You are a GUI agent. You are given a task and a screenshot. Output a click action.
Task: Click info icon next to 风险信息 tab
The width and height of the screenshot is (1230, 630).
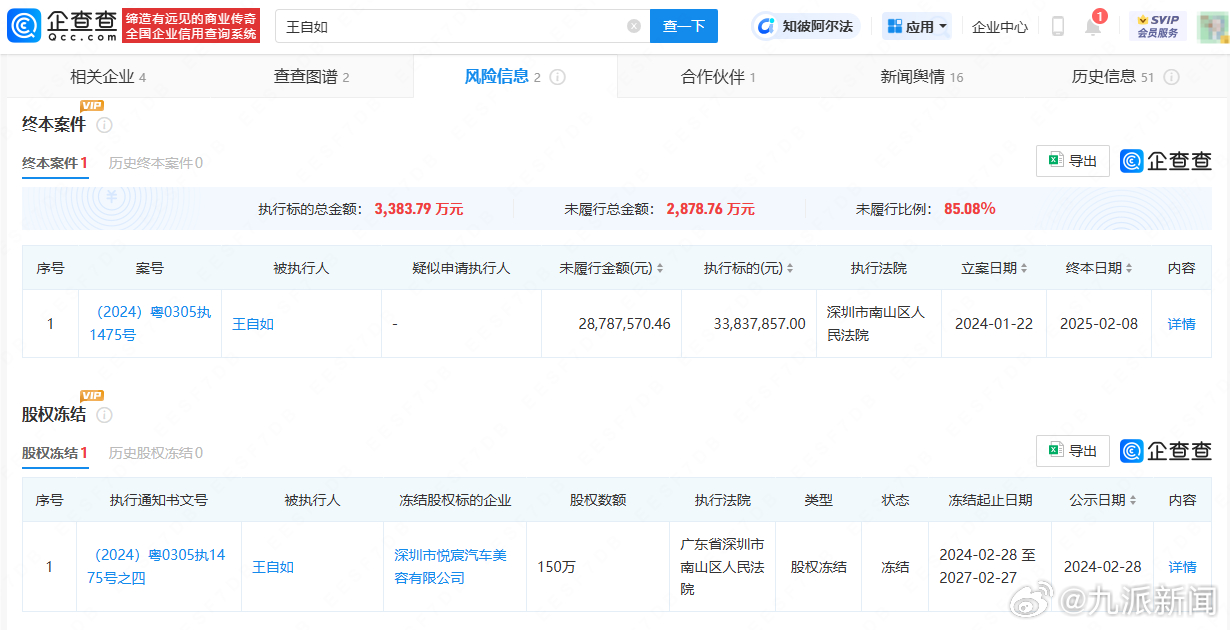tap(558, 77)
